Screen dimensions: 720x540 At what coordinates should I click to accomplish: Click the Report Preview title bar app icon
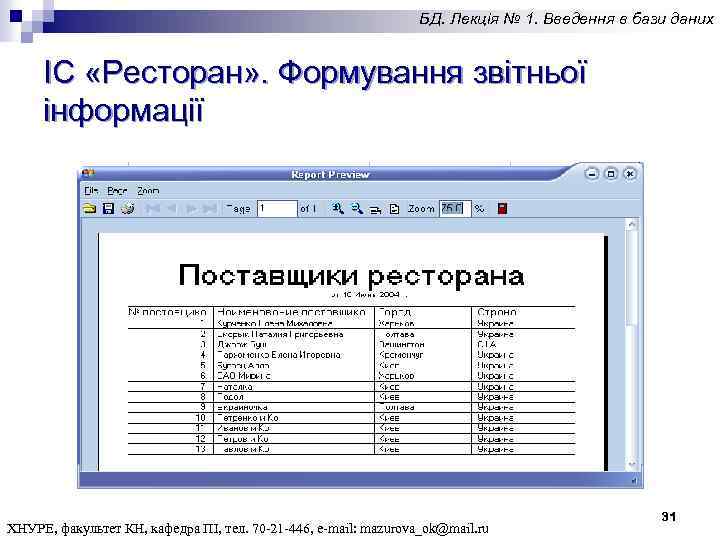click(x=88, y=174)
